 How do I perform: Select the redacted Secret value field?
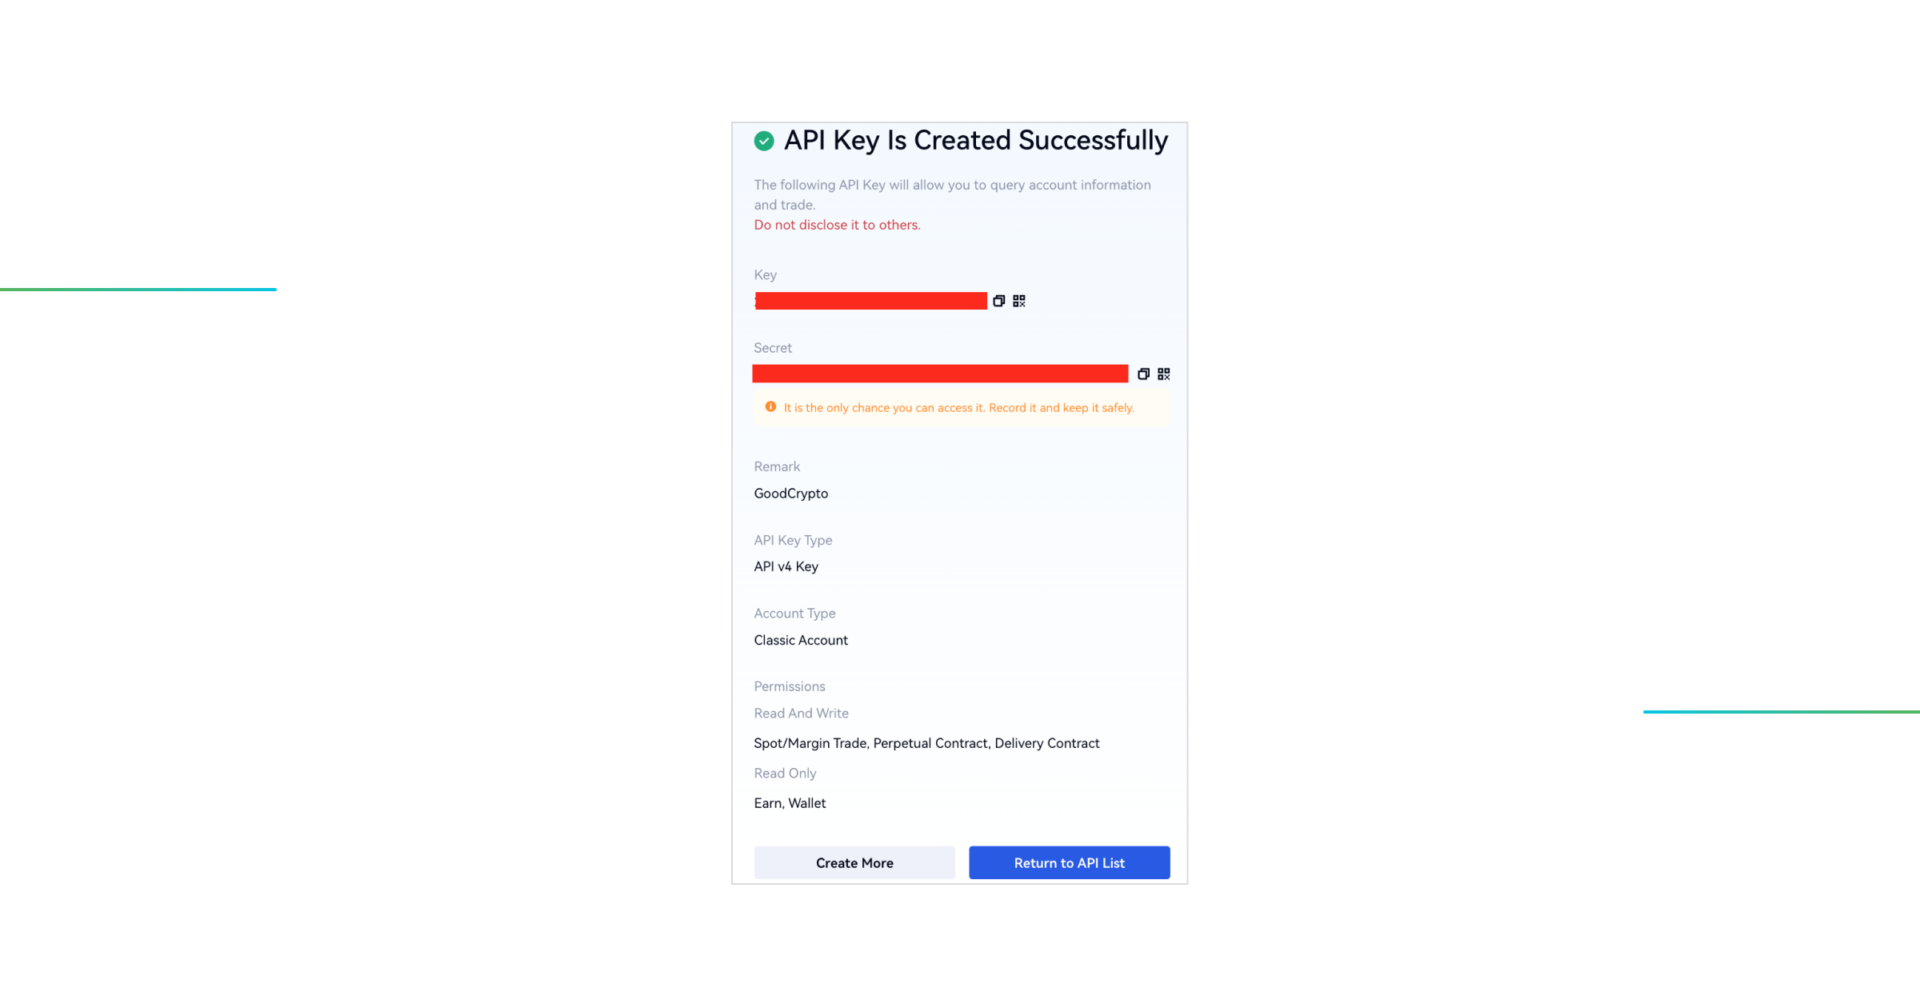[x=940, y=374]
